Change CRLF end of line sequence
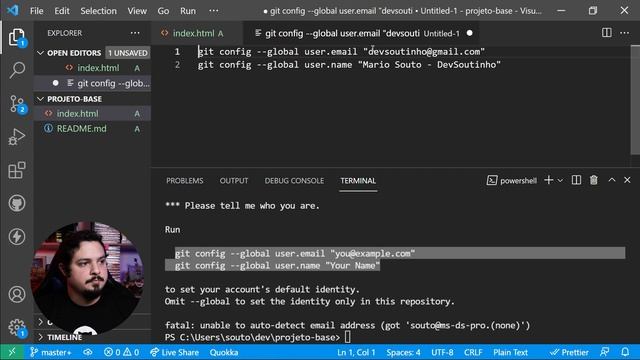Viewport: 640px width, 360px height. (x=473, y=352)
